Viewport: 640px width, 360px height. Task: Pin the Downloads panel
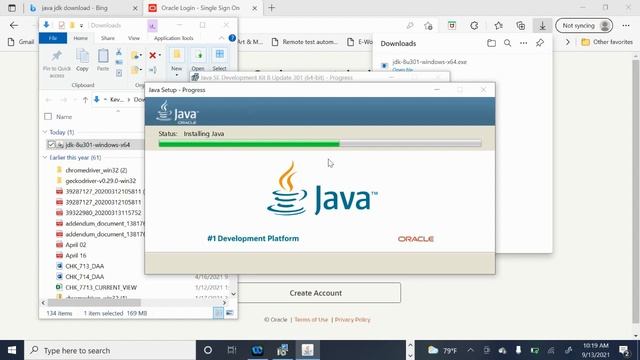tap(540, 43)
